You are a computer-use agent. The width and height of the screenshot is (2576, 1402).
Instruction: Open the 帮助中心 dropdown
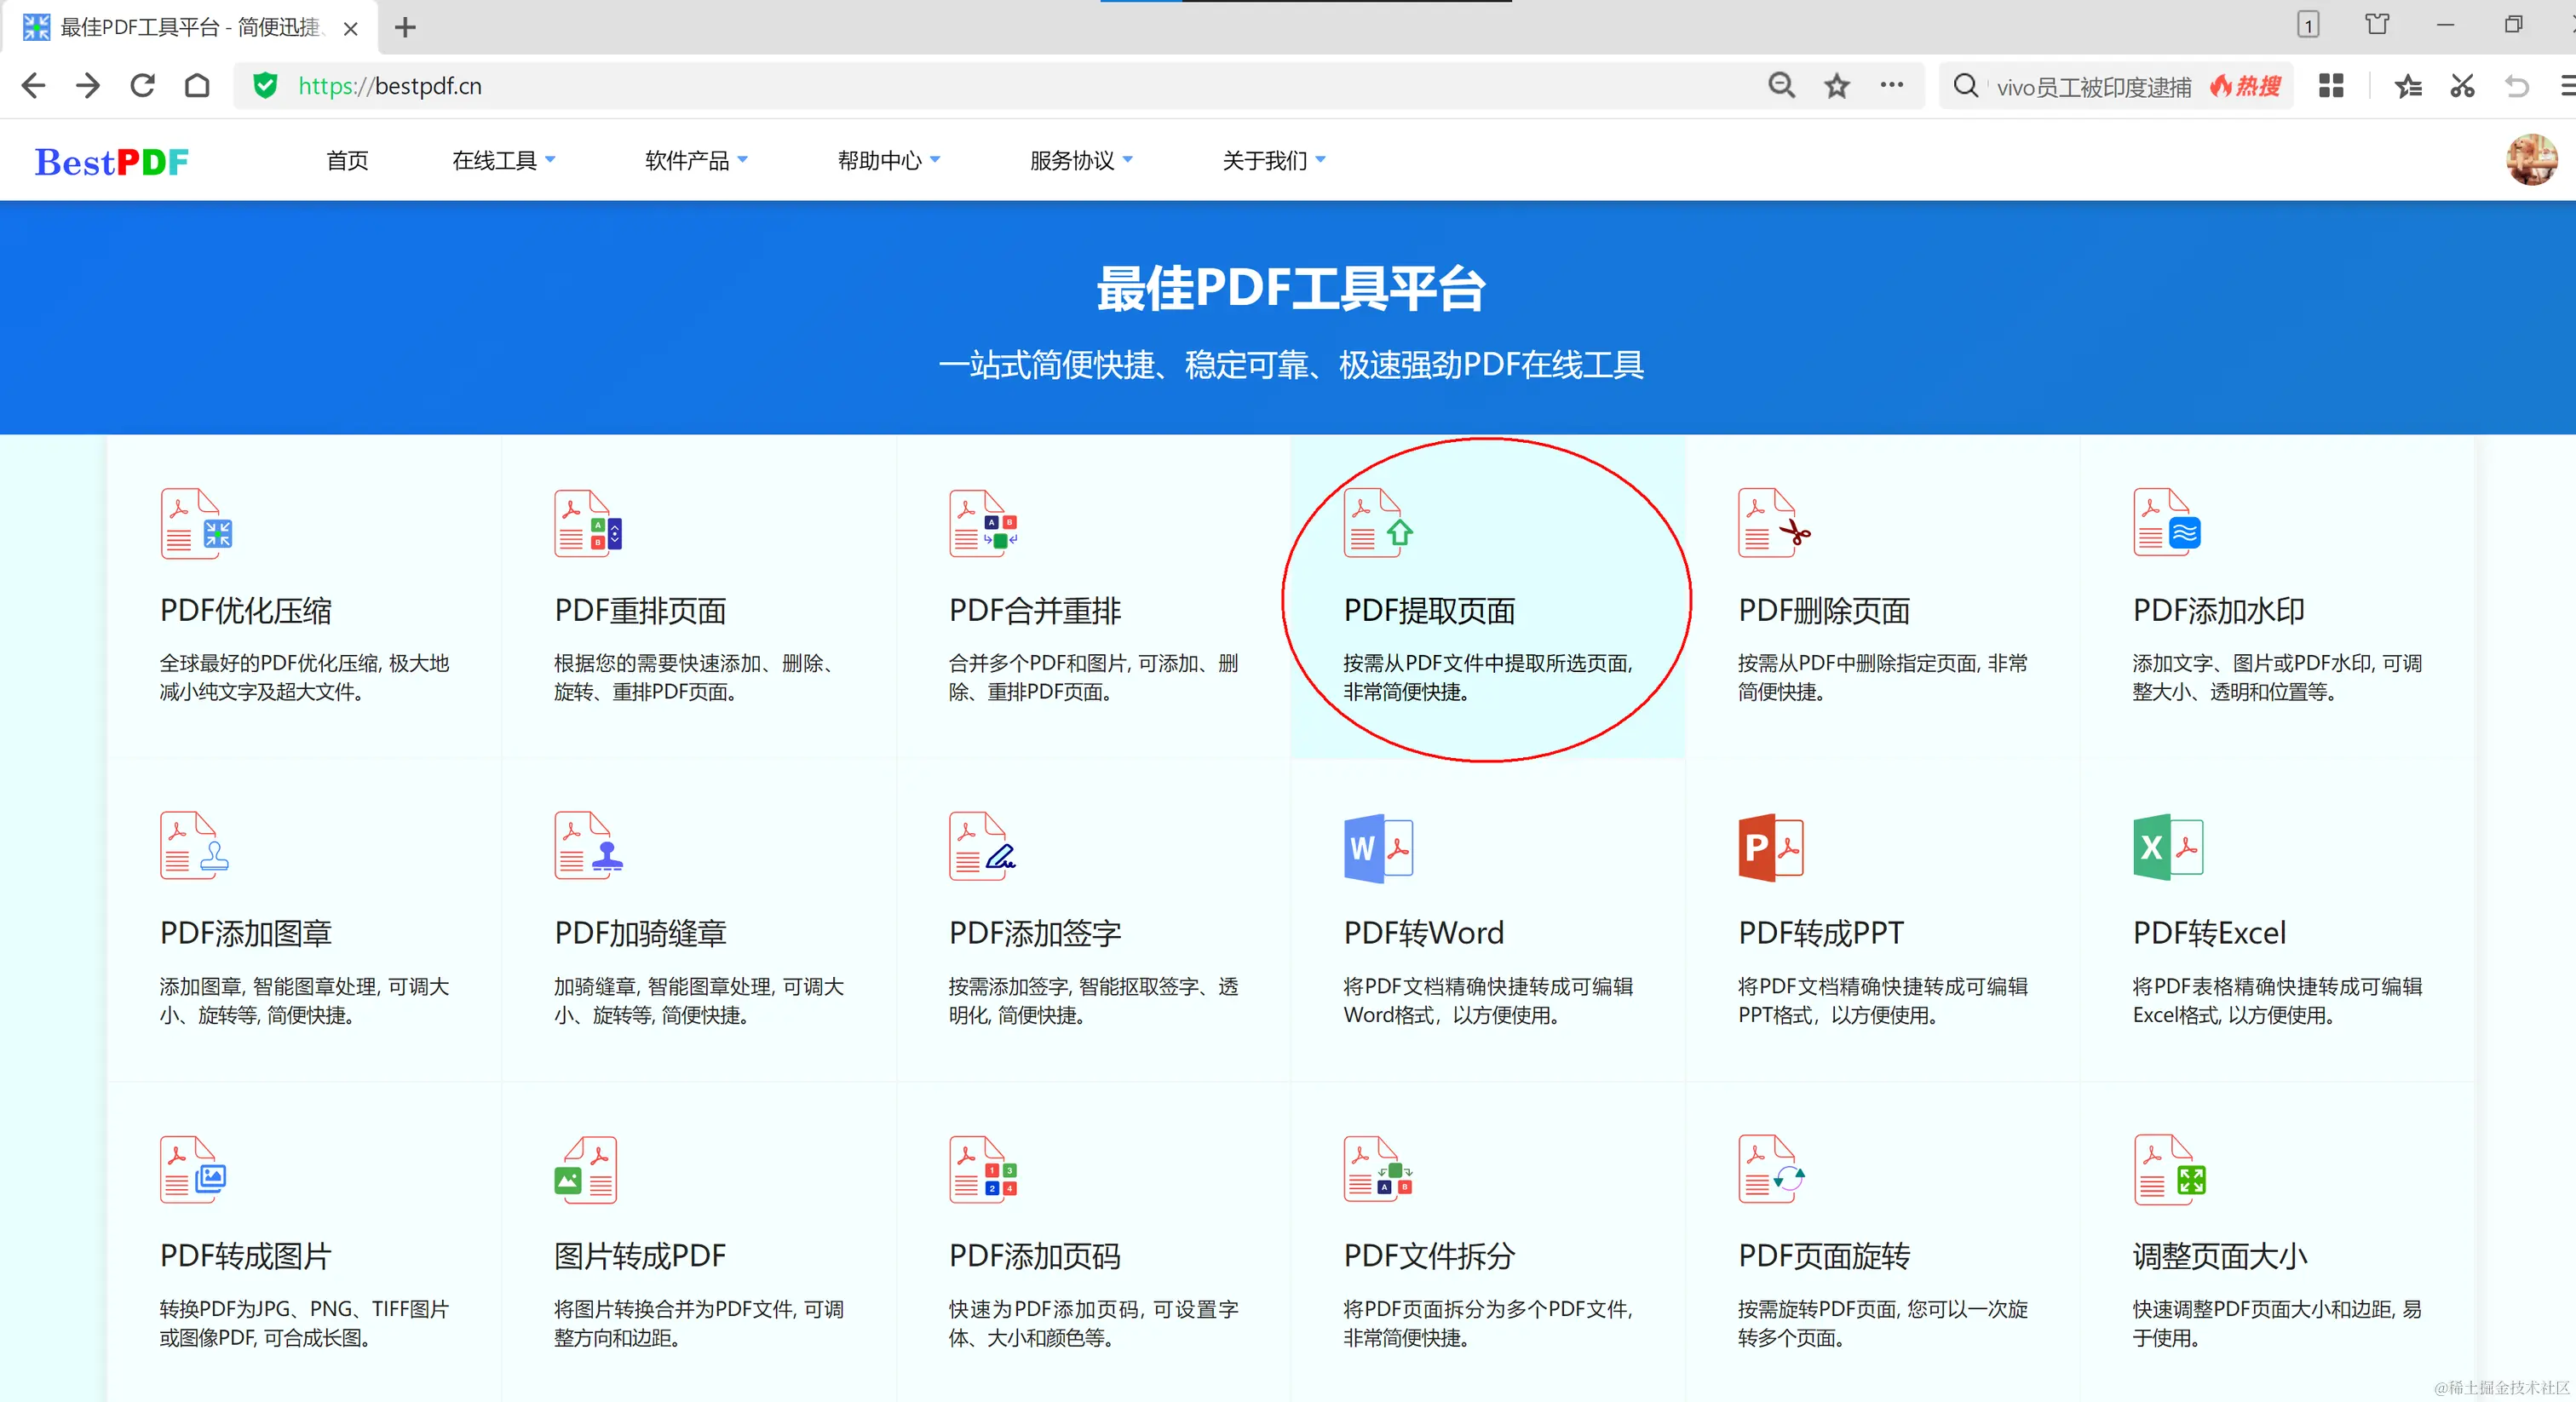click(x=888, y=160)
